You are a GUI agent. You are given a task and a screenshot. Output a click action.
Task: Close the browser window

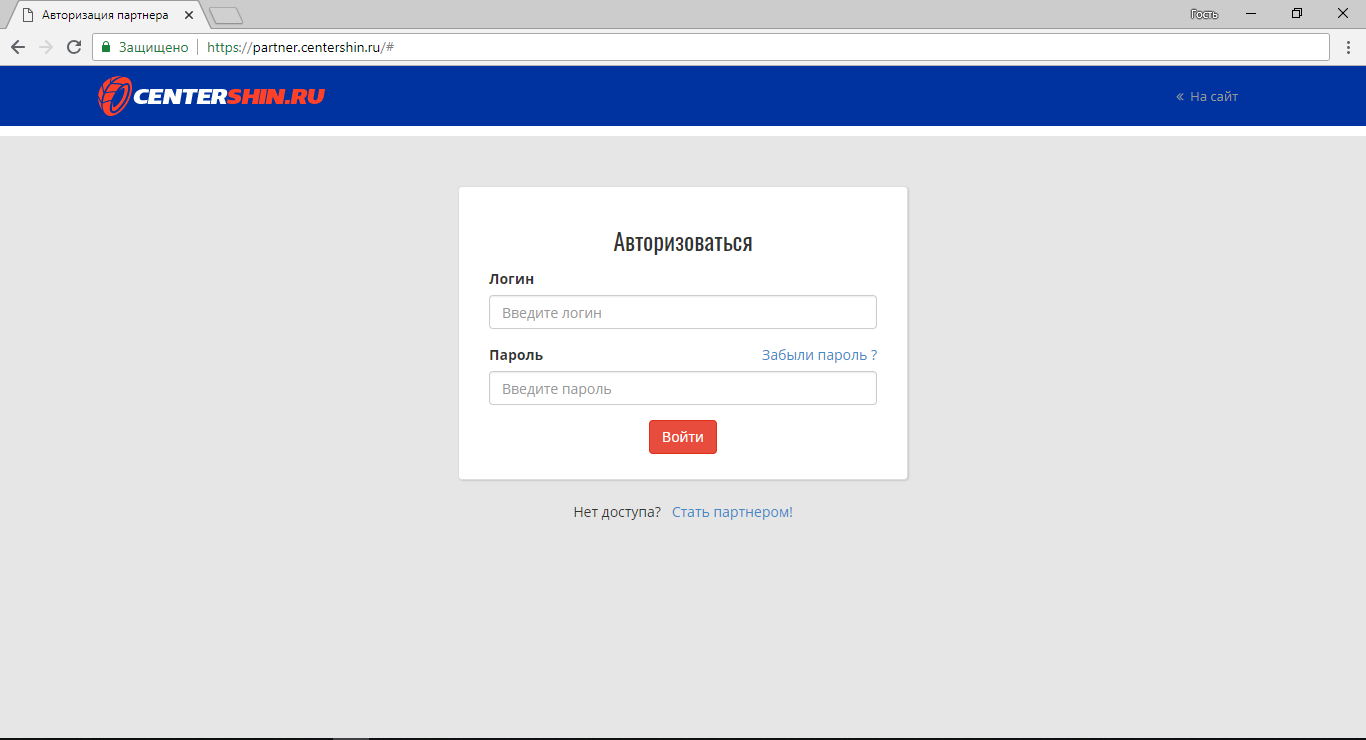point(1343,14)
